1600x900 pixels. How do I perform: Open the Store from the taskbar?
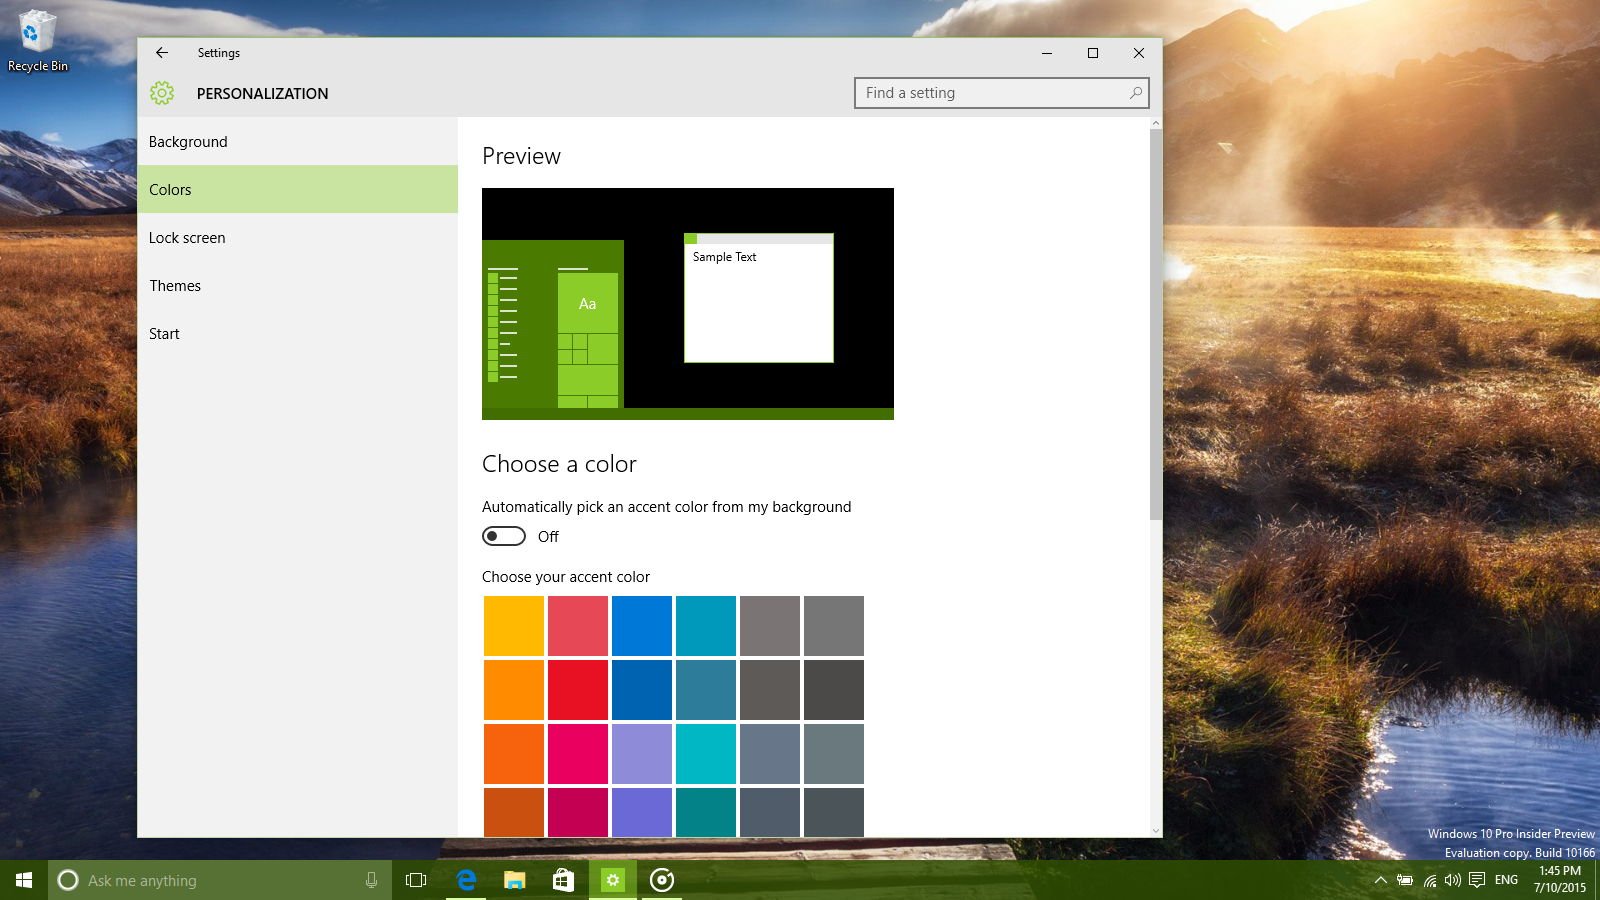[x=564, y=880]
